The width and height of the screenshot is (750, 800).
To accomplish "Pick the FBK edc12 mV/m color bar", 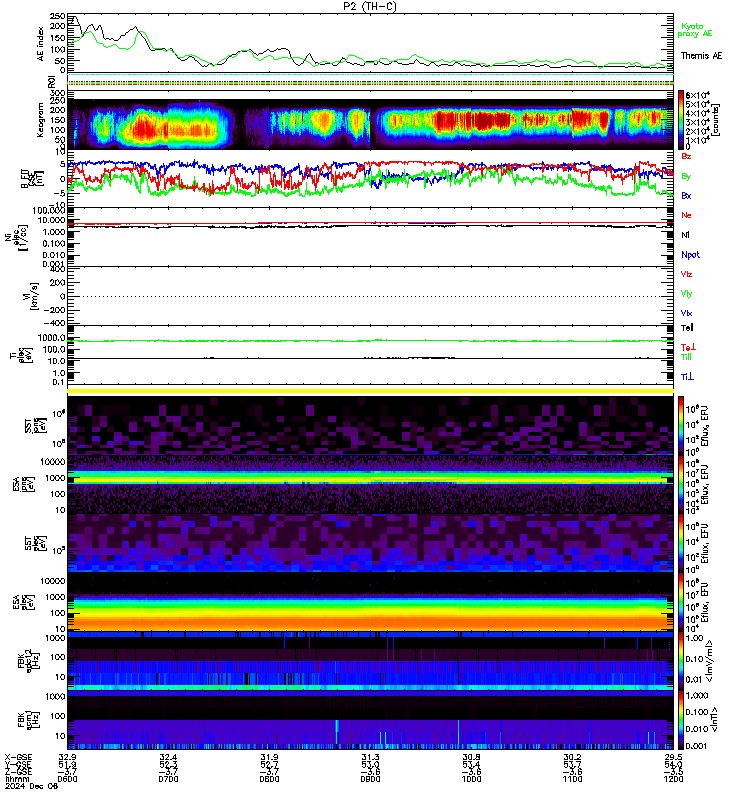I will [681, 660].
